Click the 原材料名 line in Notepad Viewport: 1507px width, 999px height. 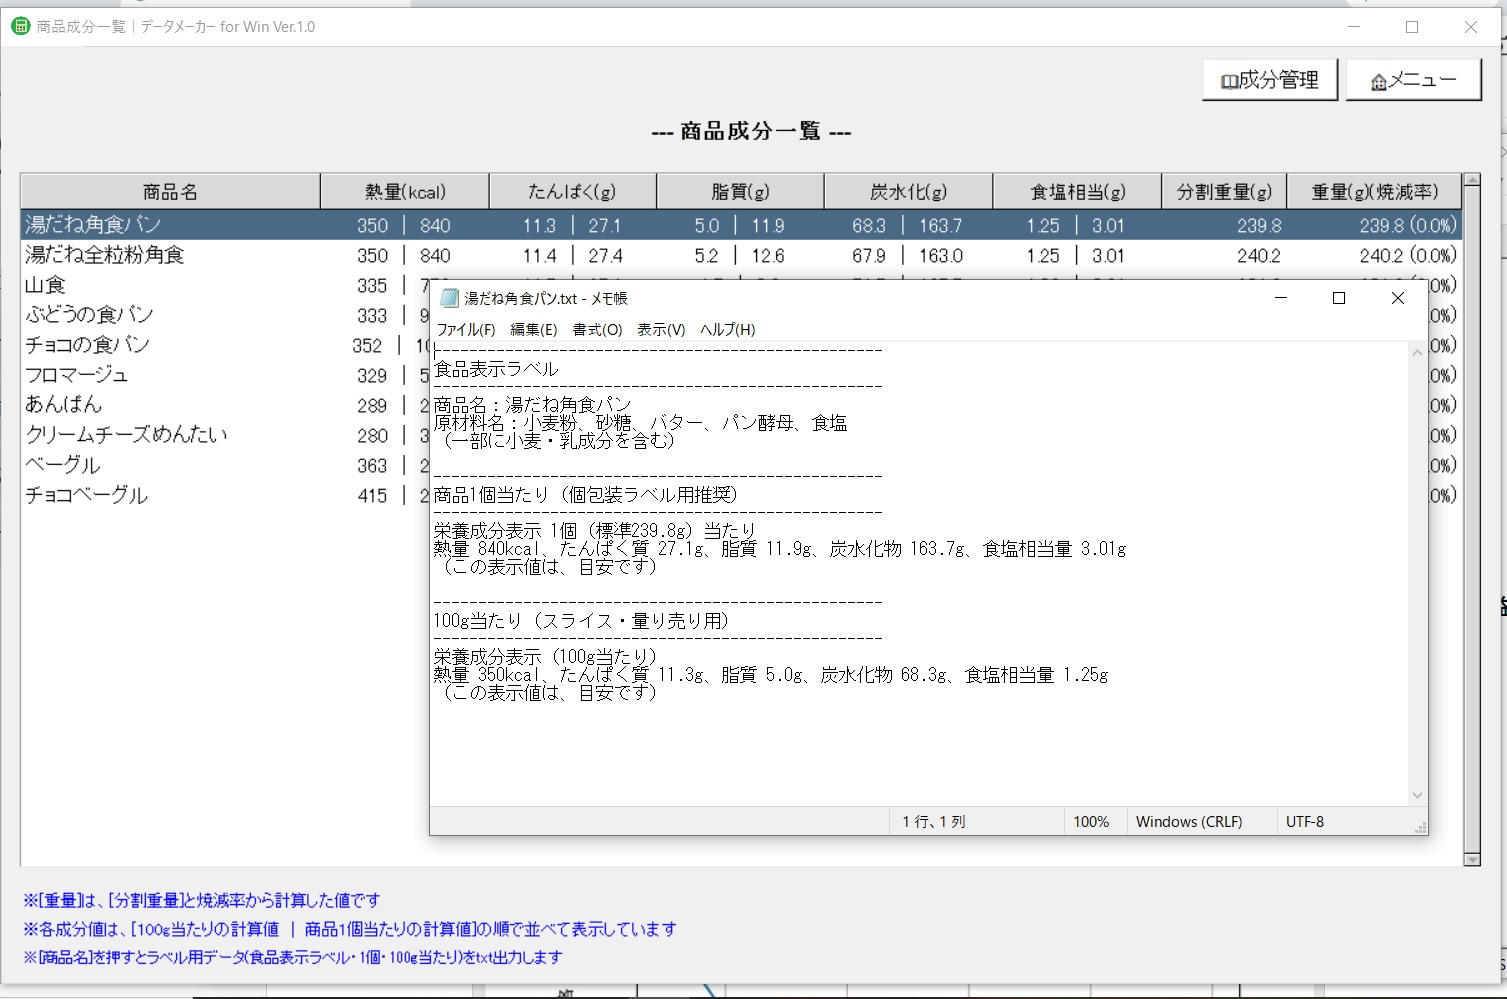(x=640, y=423)
